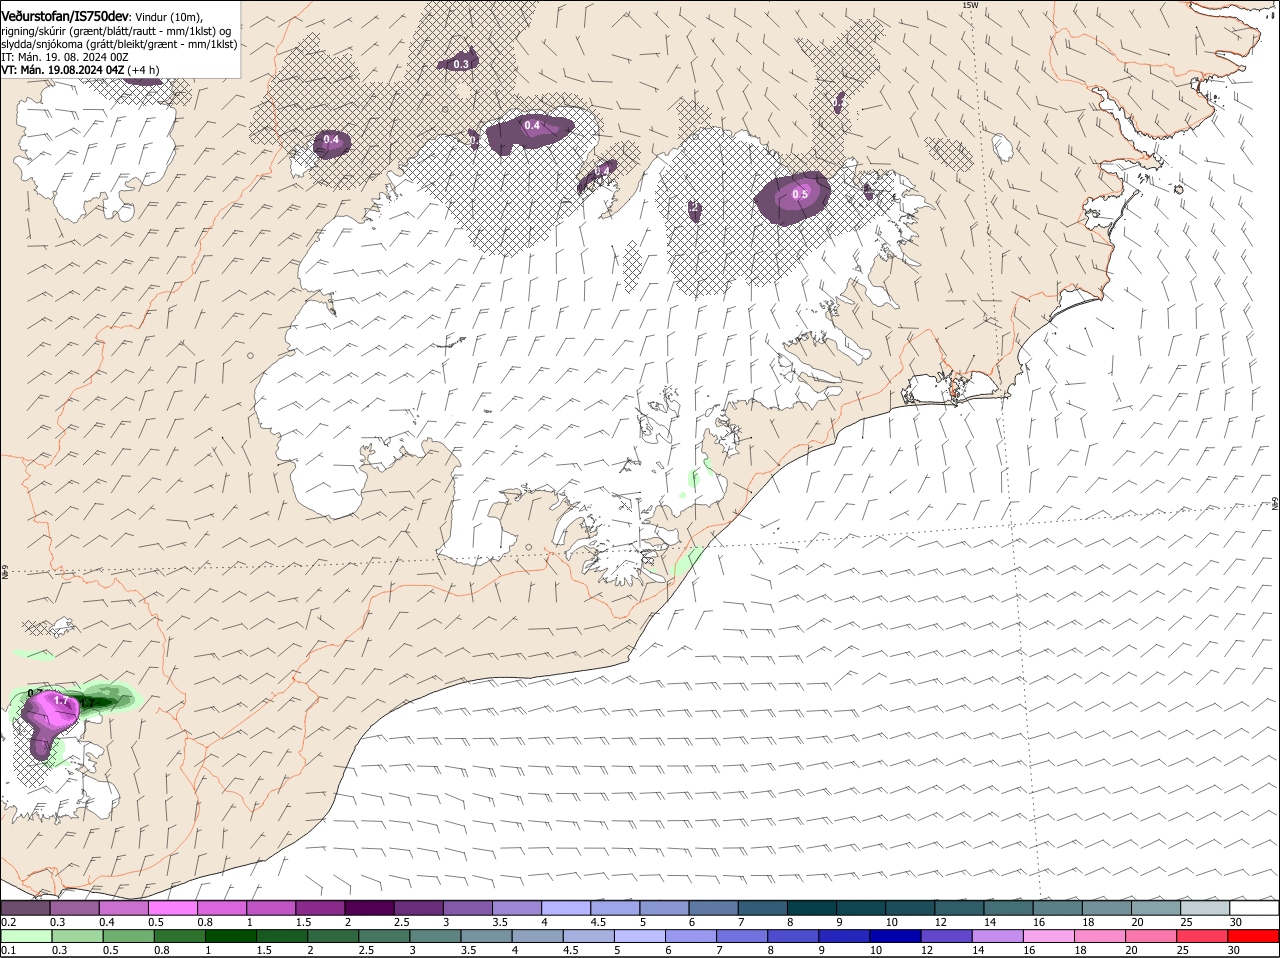The height and width of the screenshot is (958, 1280).
Task: Click the 'slydda/snjókoma (grátt/bleikt/grænt - mm/1klst)' line
Action: (x=119, y=44)
